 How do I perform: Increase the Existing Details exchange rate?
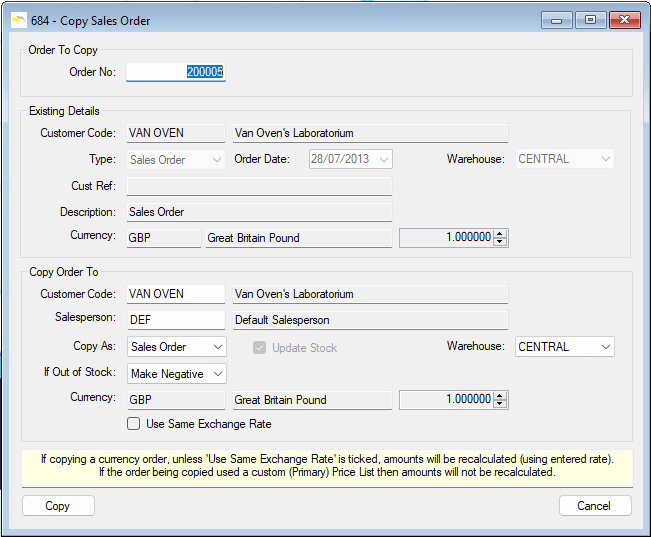(502, 233)
